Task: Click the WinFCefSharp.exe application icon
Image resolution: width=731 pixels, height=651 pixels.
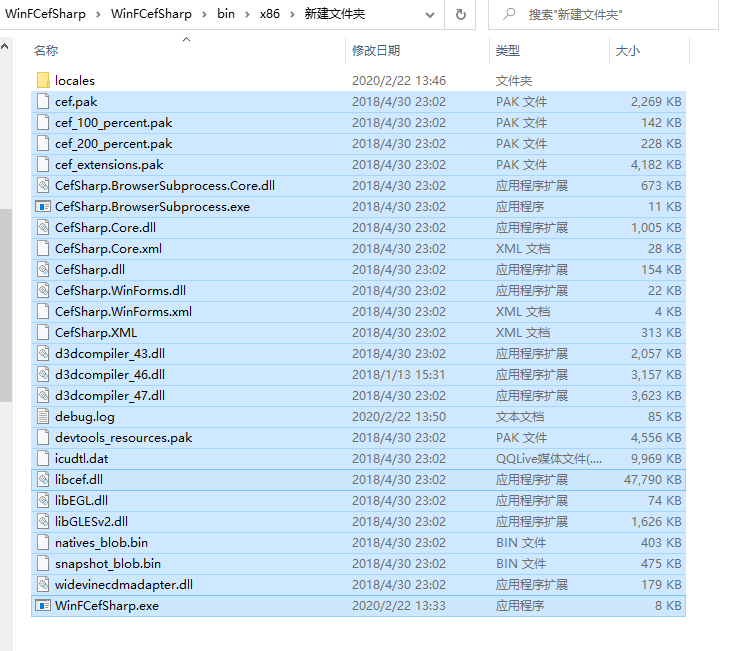Action: tap(43, 605)
